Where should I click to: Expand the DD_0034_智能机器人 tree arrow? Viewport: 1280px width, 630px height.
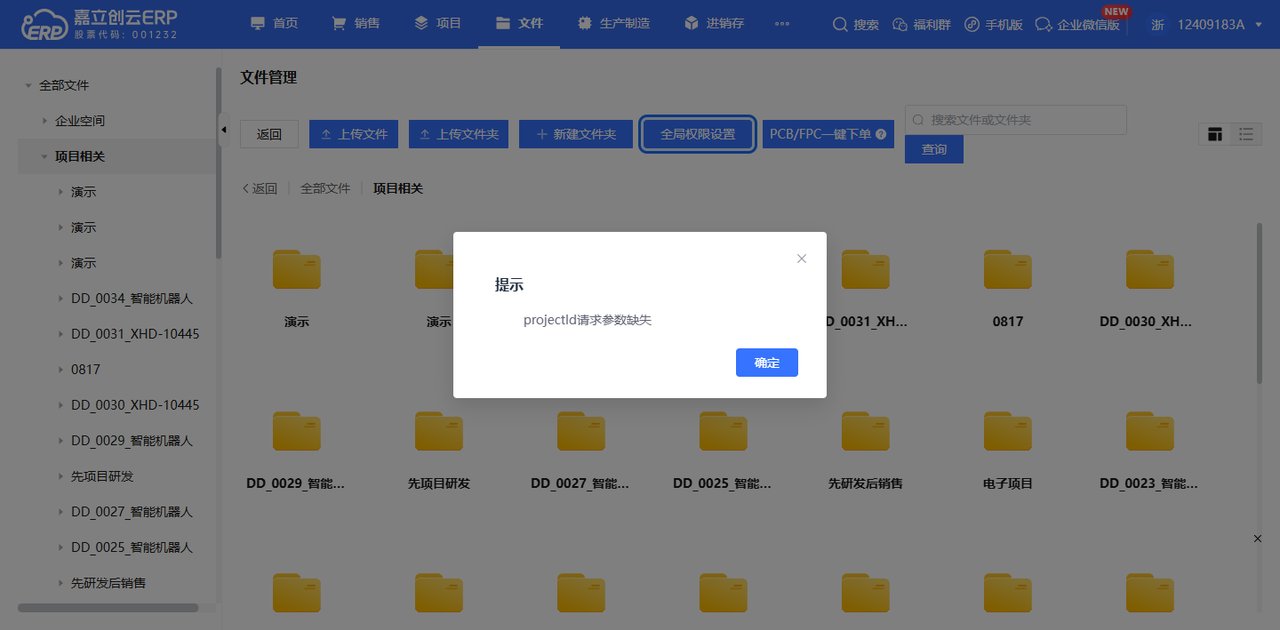[60, 299]
